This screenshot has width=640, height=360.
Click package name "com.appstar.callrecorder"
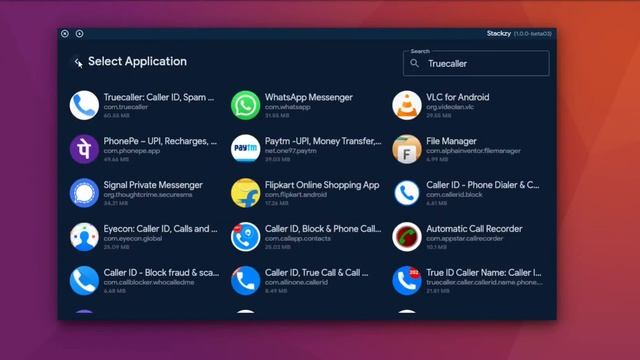coord(464,238)
